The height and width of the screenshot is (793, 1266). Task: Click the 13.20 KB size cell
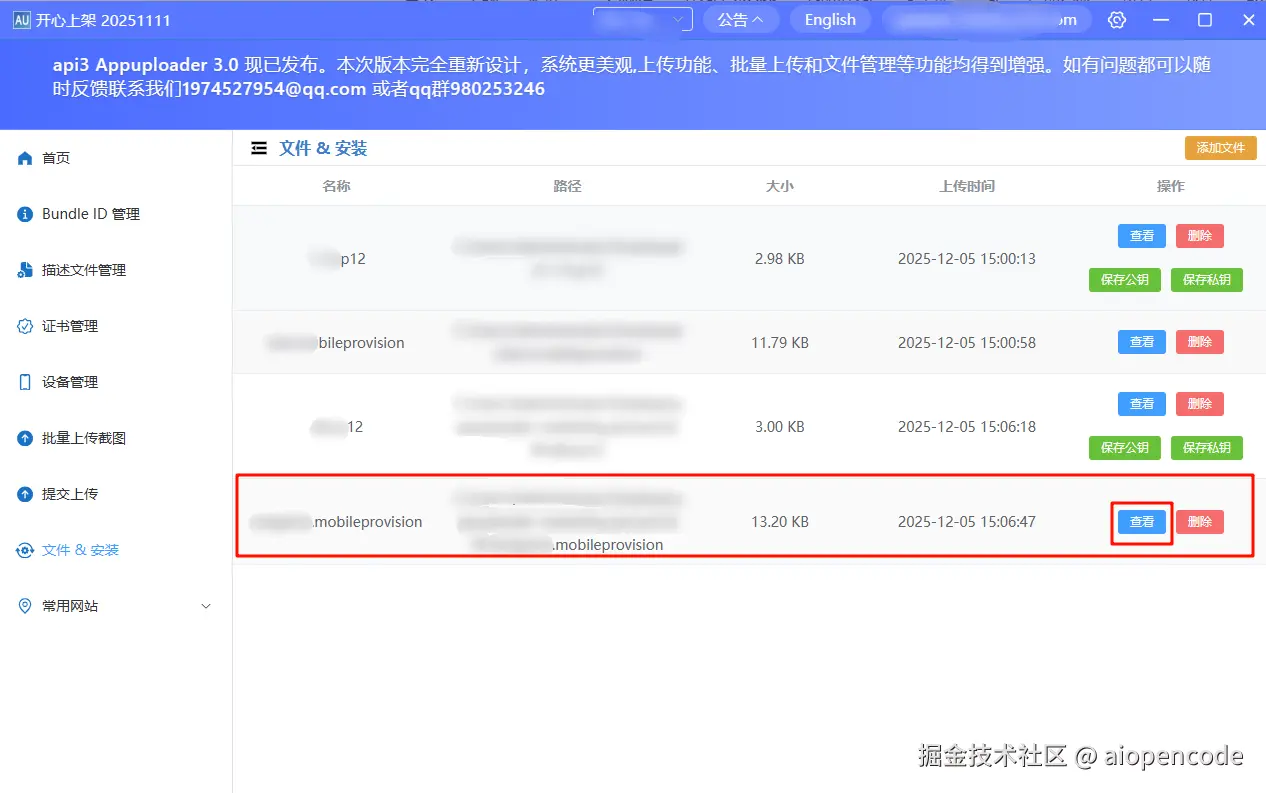(780, 522)
